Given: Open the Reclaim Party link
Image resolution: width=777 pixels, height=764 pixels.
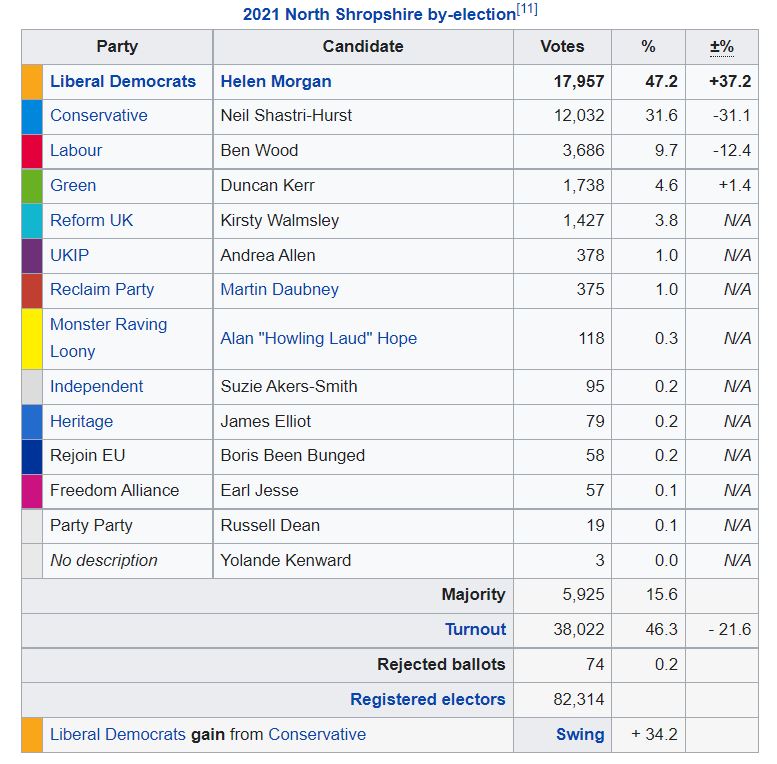Looking at the screenshot, I should pos(102,289).
